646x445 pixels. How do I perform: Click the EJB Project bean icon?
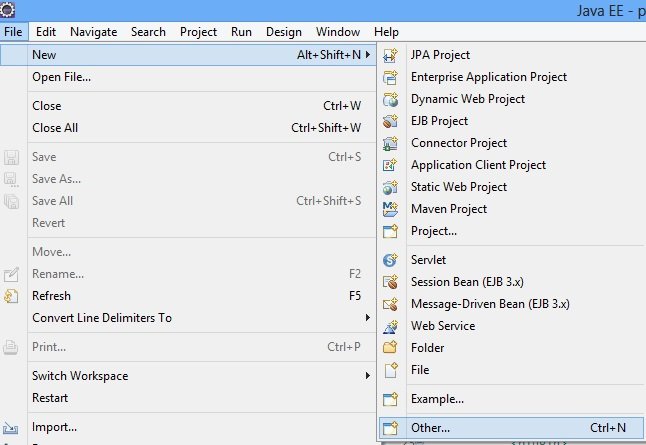pyautogui.click(x=390, y=121)
